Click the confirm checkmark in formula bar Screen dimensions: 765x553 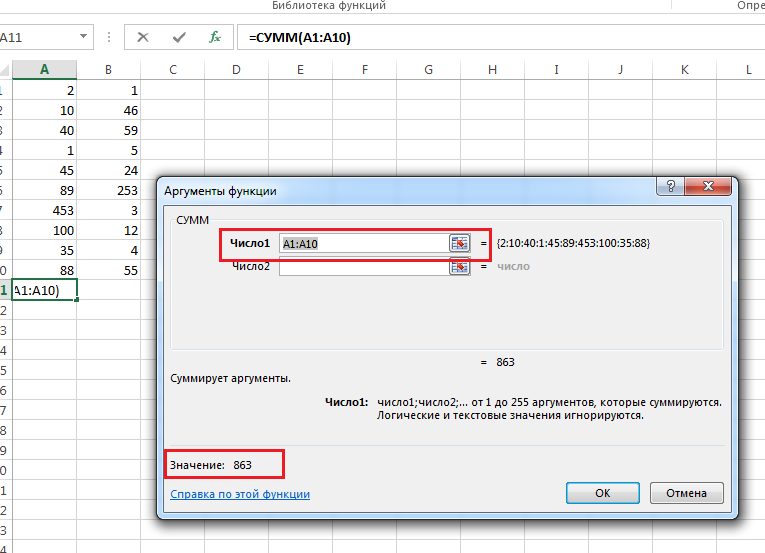click(x=179, y=37)
